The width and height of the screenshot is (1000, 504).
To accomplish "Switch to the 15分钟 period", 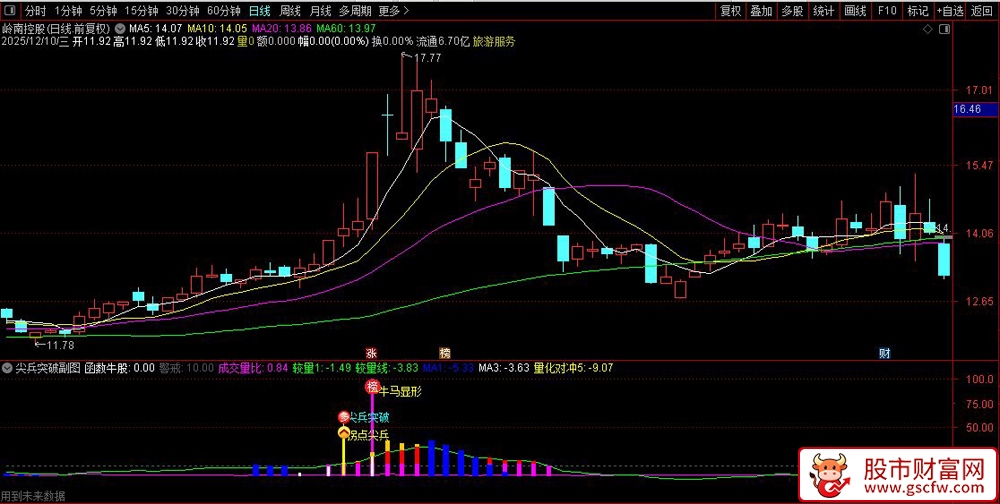I will click(142, 11).
